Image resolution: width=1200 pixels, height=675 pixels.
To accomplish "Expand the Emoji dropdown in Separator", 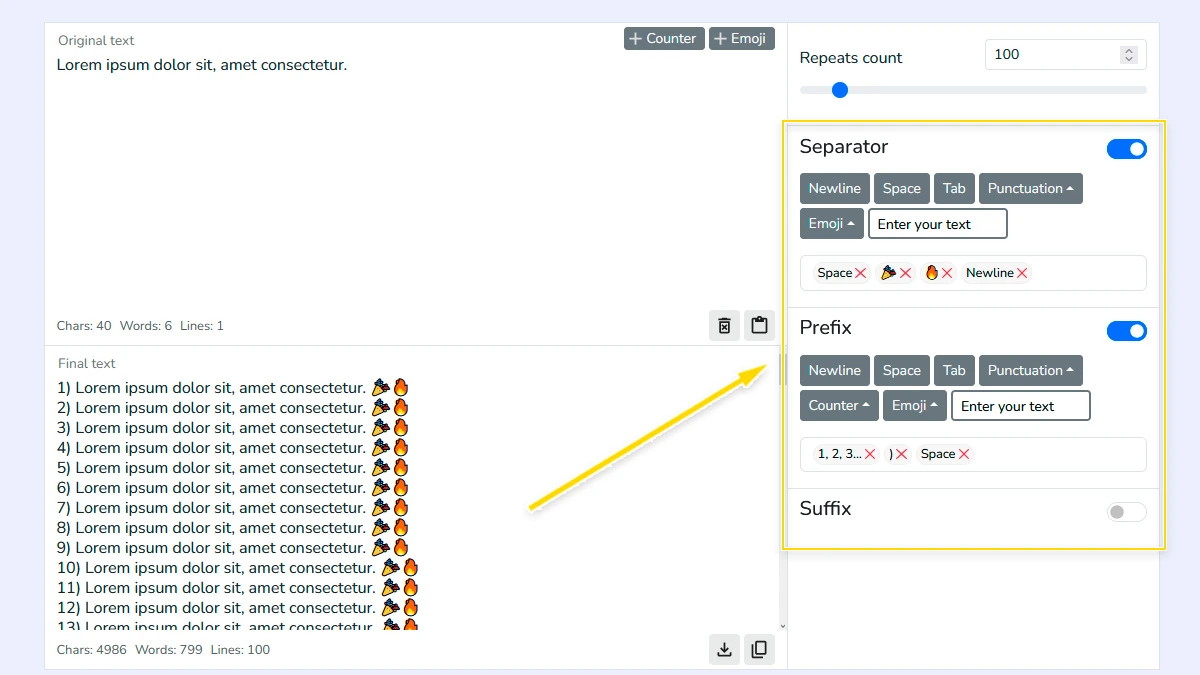I will pyautogui.click(x=831, y=223).
